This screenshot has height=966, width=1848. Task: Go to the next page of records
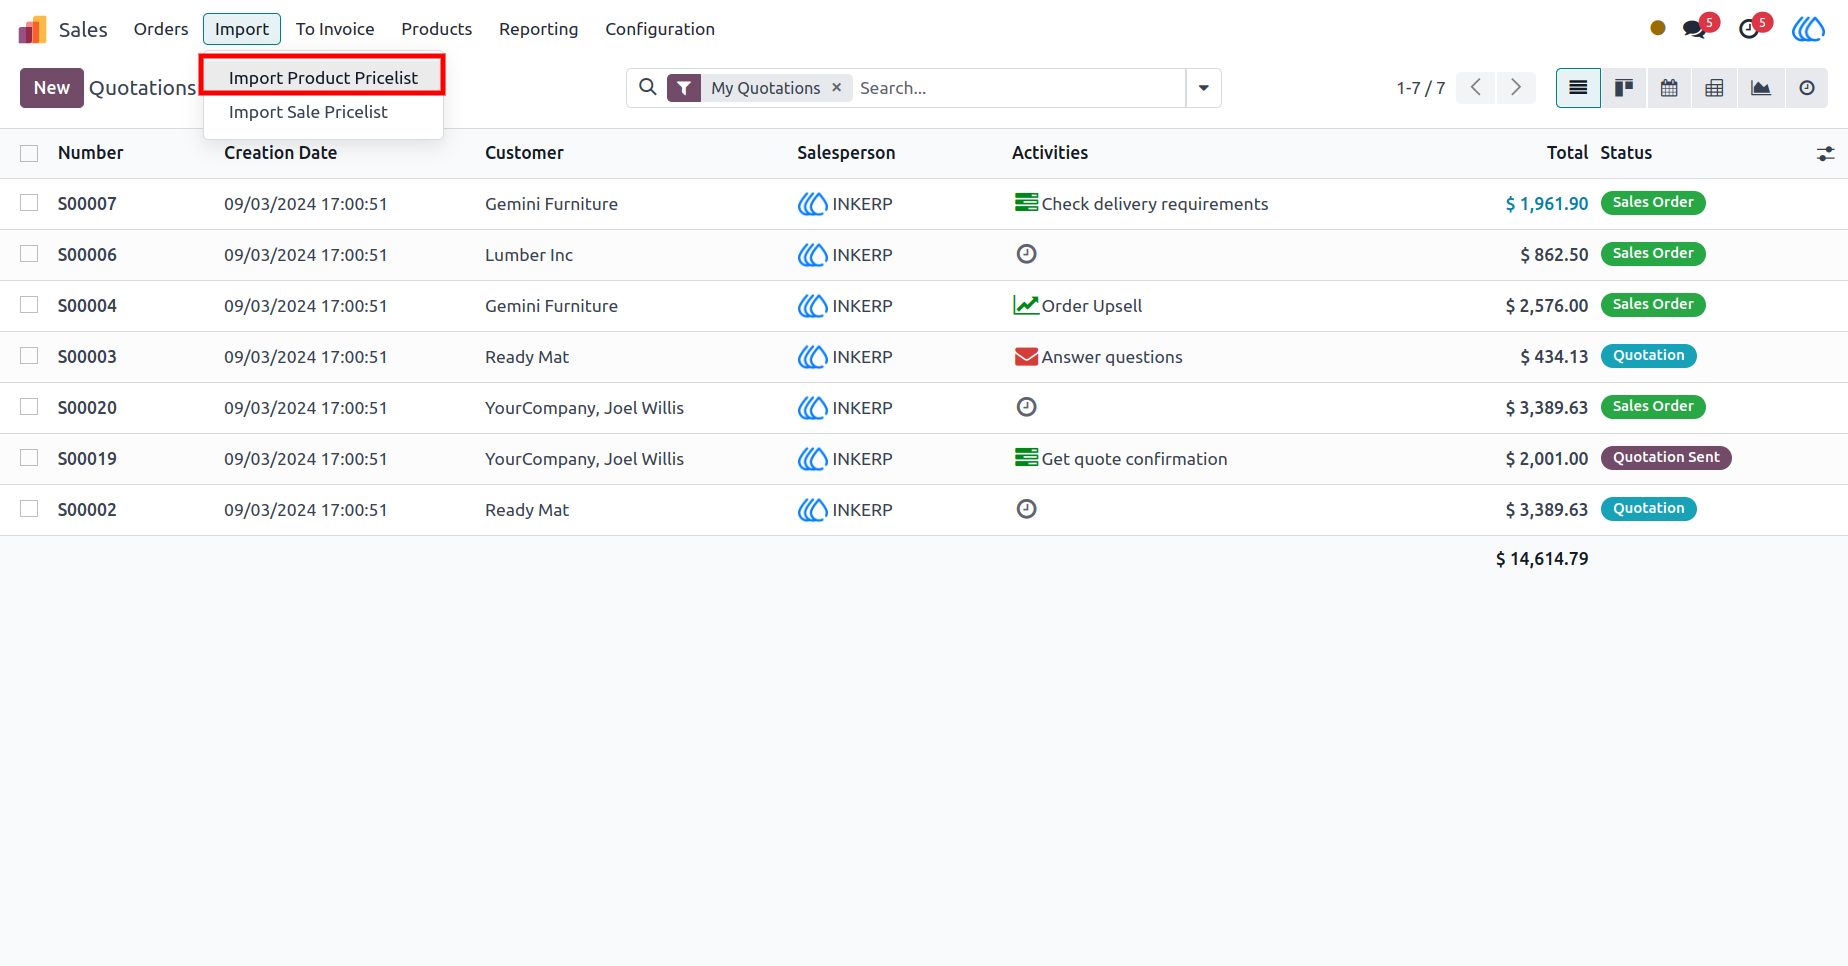pyautogui.click(x=1516, y=88)
